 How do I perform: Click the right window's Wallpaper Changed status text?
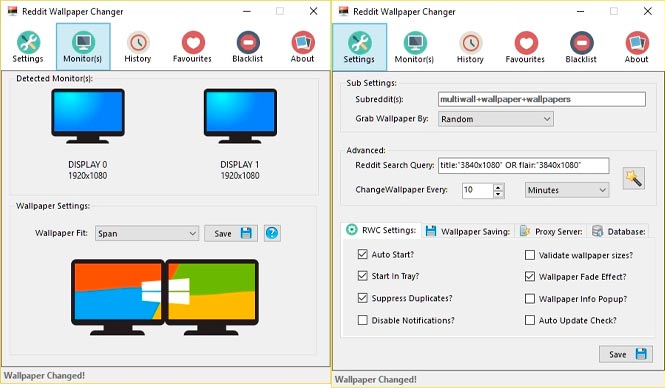[x=376, y=379]
